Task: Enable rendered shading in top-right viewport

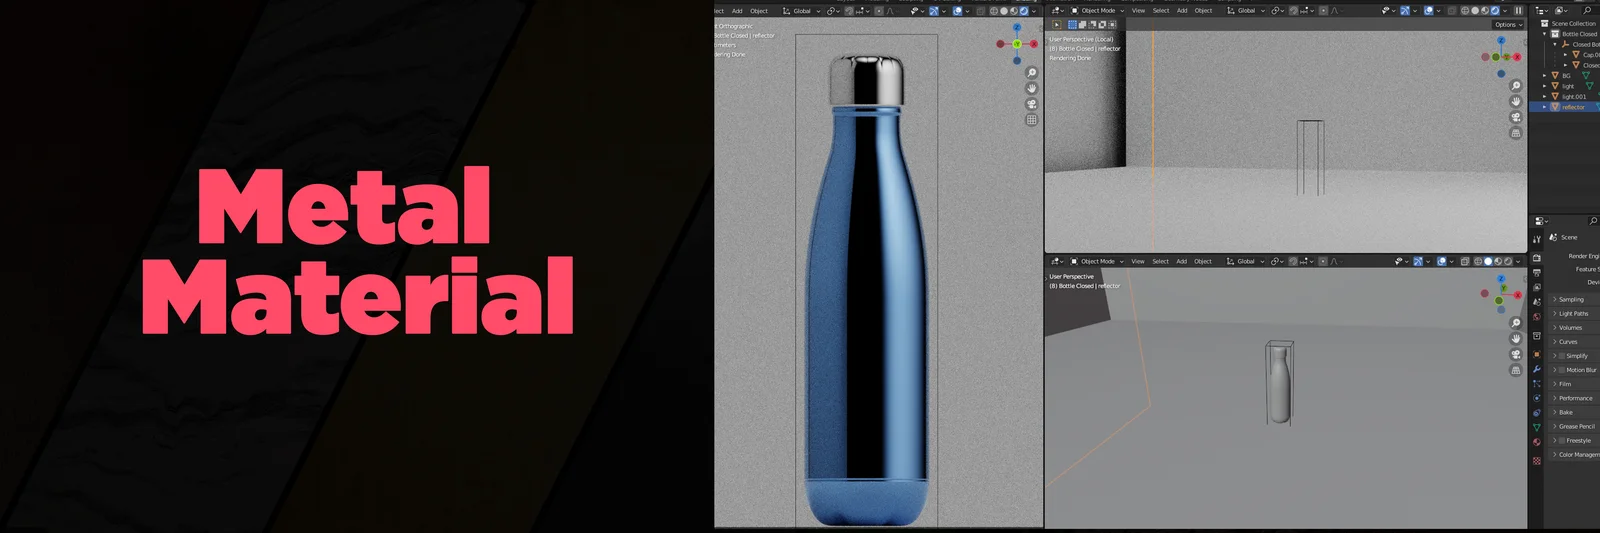Action: 1495,10
